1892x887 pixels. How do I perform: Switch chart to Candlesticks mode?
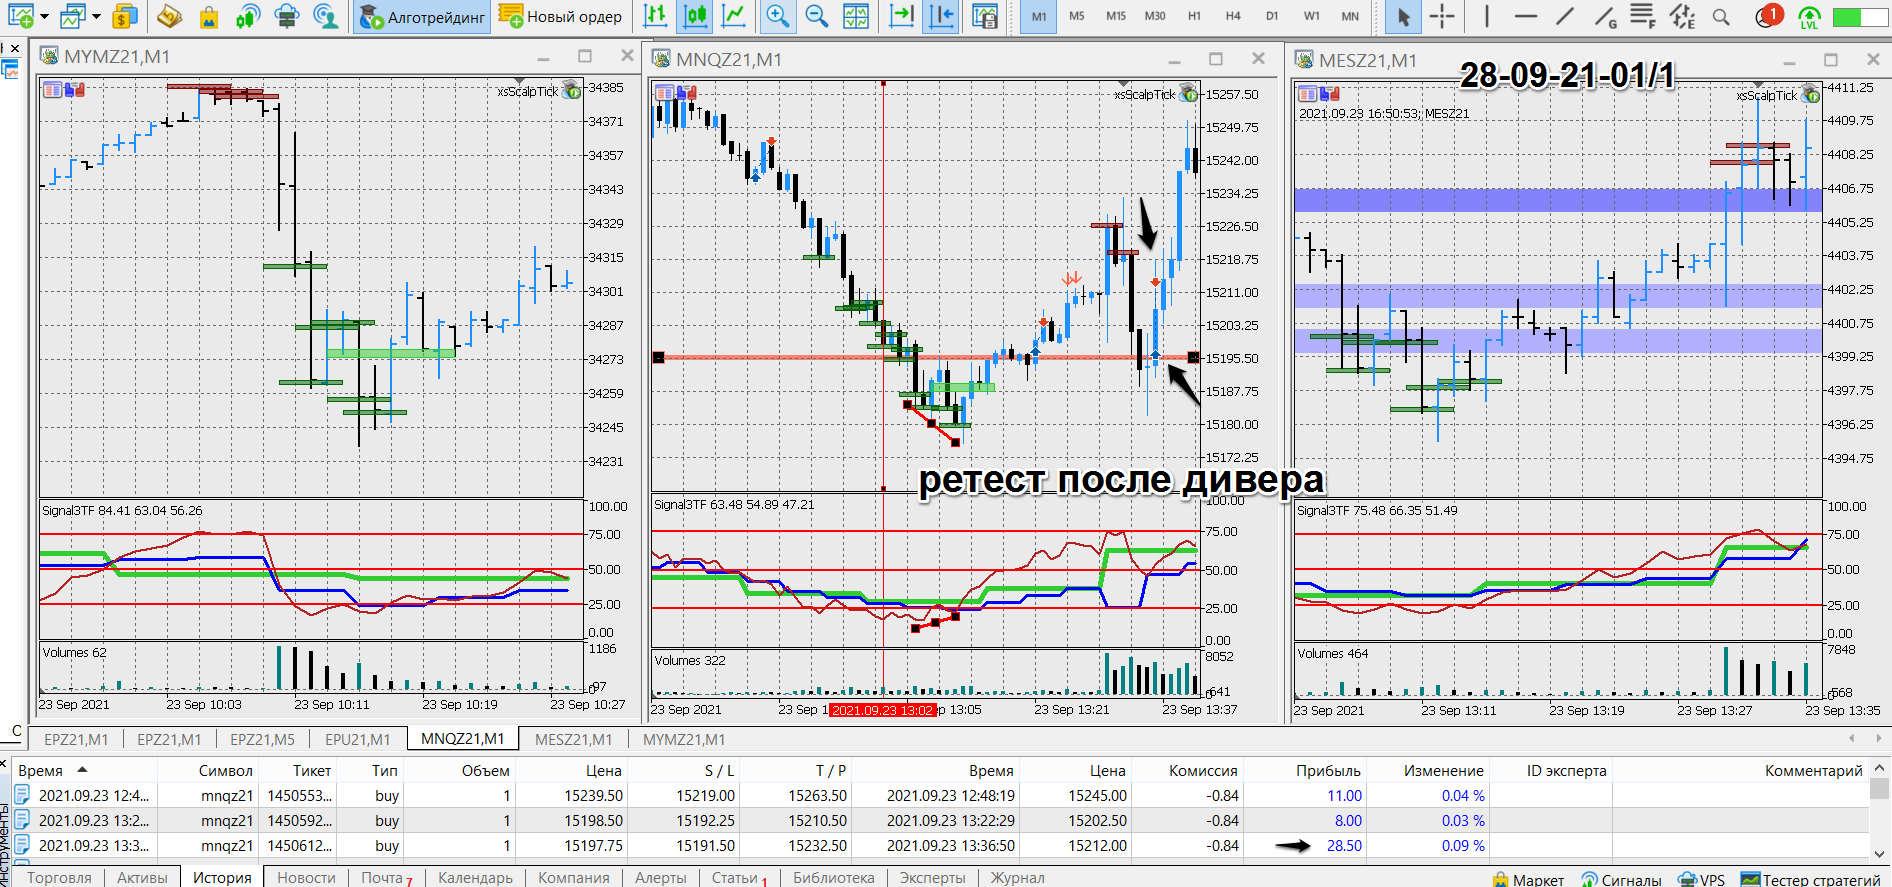click(x=695, y=16)
